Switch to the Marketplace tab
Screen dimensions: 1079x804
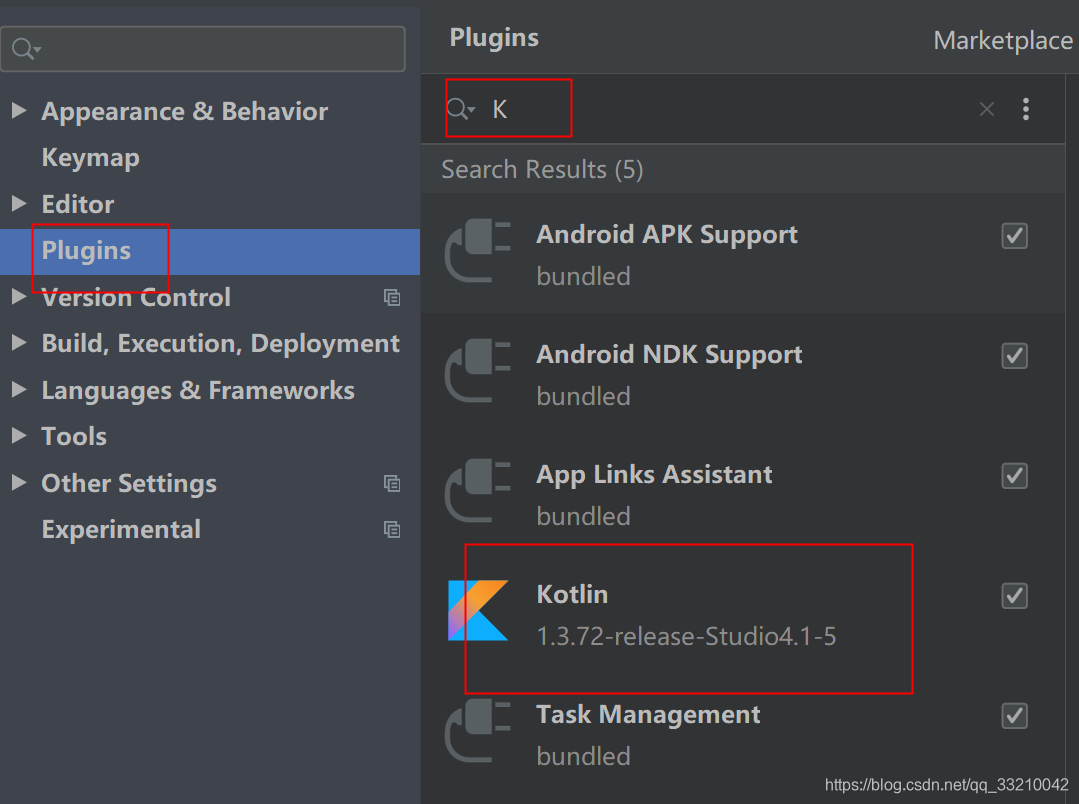[1002, 40]
